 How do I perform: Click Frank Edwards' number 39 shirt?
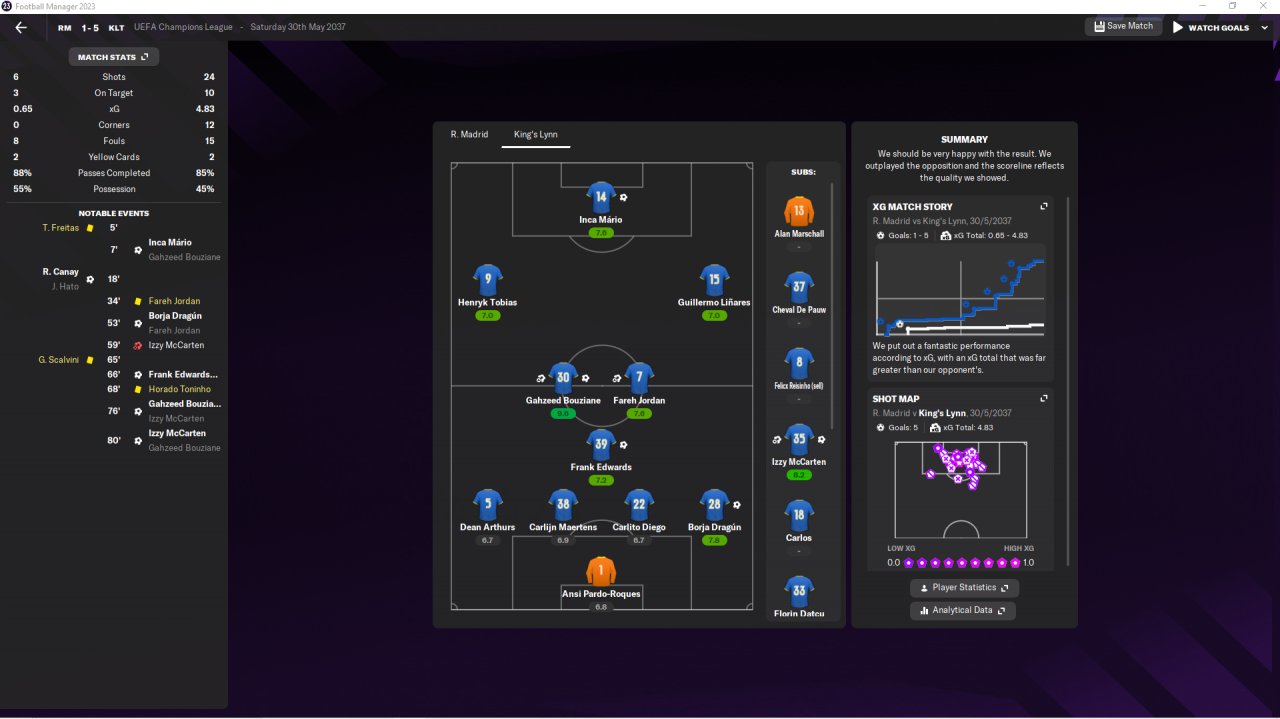(600, 444)
